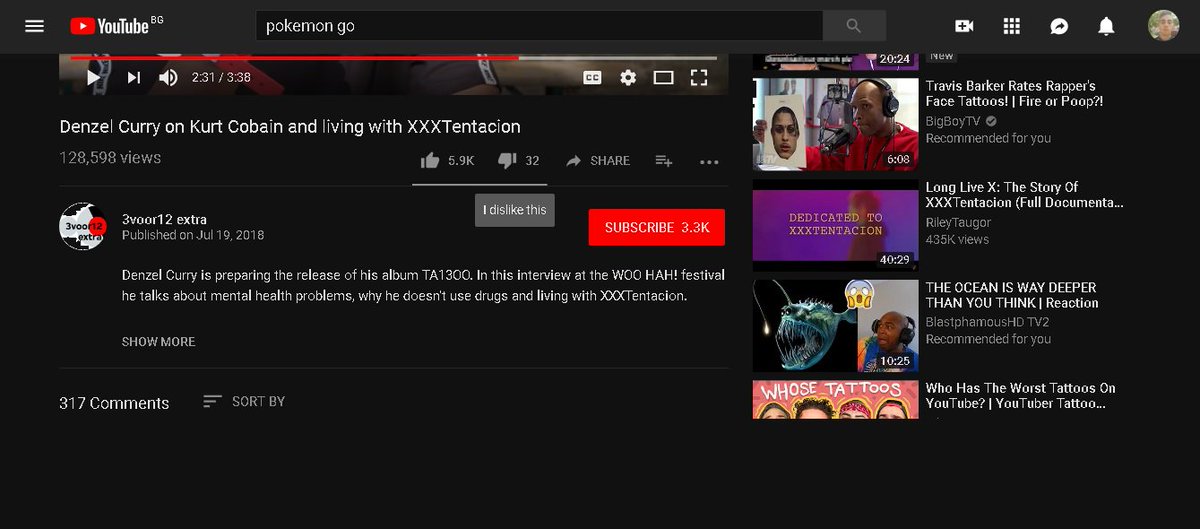Skip to next video
Viewport: 1200px width, 529px height.
(133, 77)
